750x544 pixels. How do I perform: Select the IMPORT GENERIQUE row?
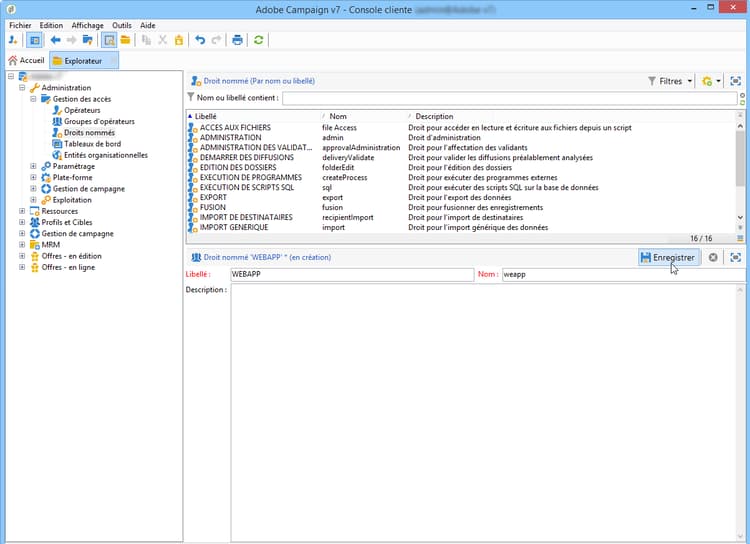pos(461,227)
